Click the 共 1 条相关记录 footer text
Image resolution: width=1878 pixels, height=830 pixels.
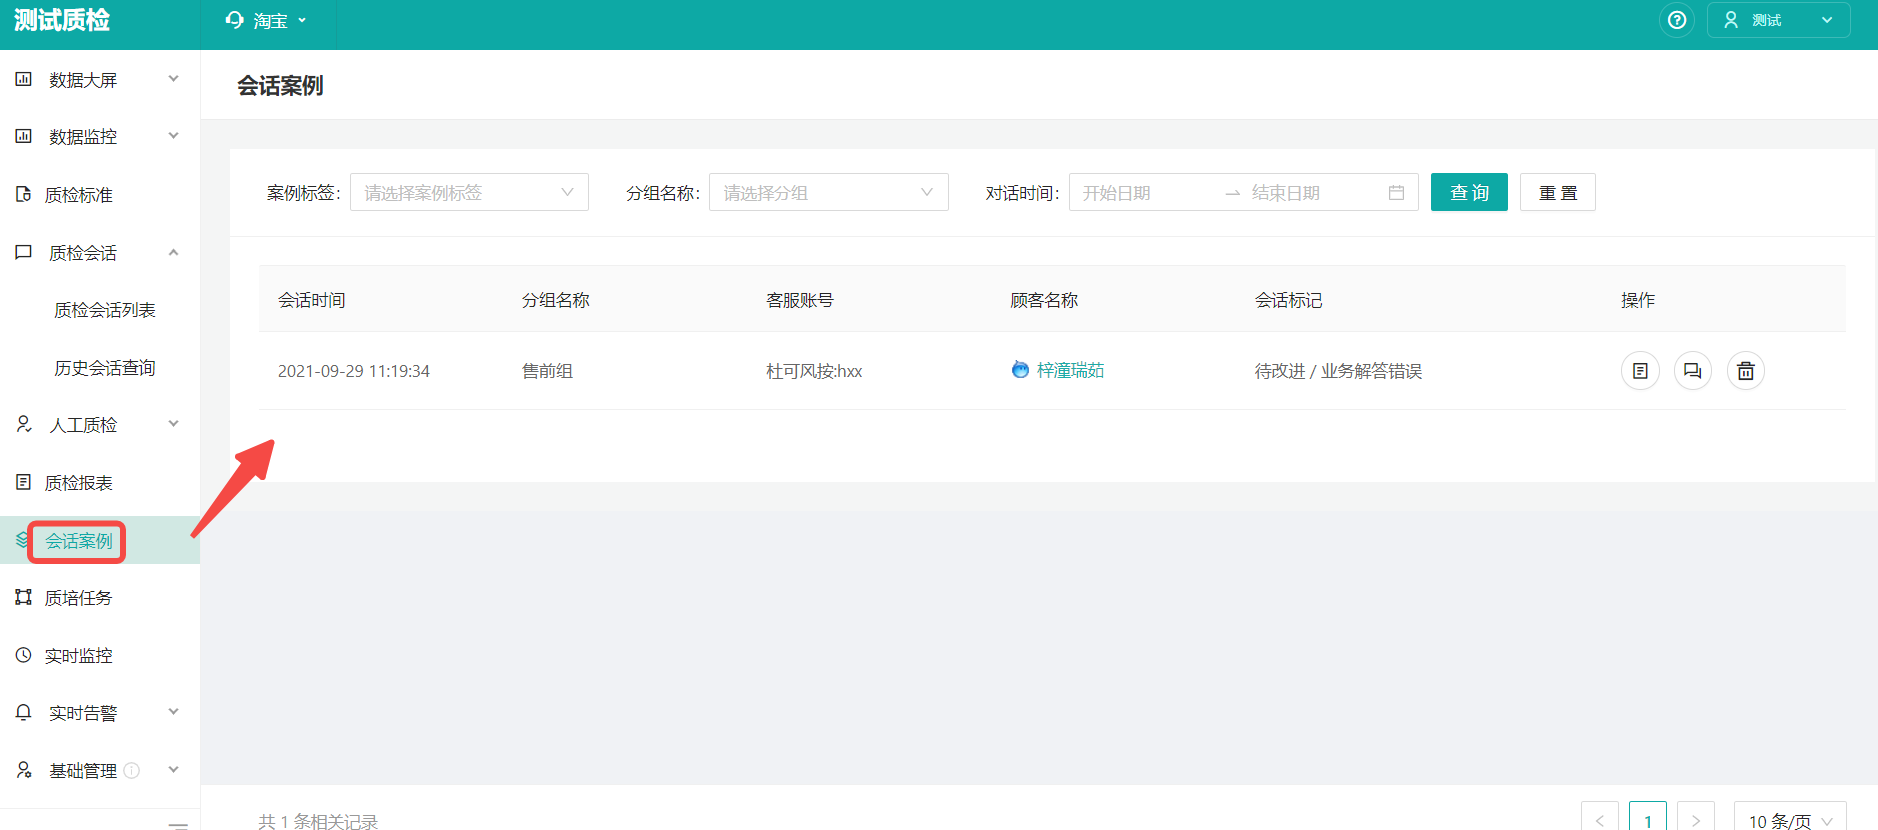click(318, 821)
